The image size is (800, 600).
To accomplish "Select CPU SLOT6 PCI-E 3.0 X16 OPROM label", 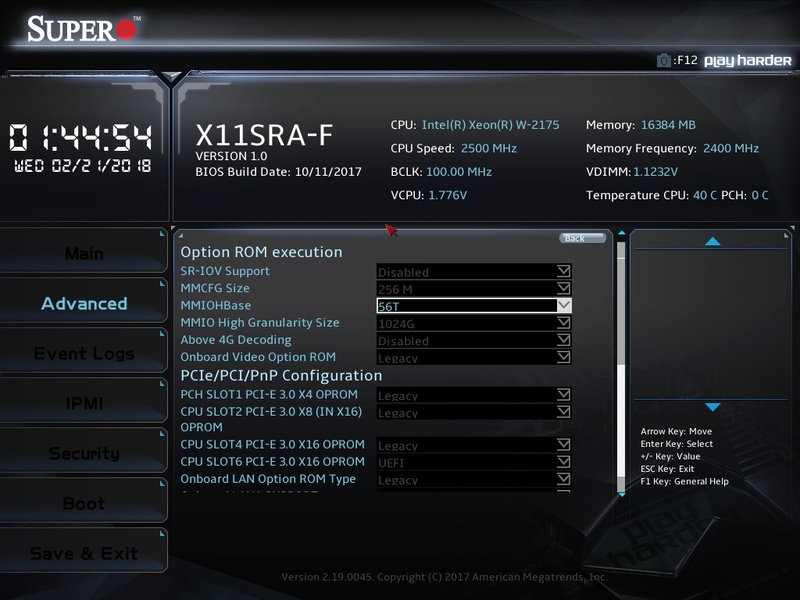I will [272, 462].
